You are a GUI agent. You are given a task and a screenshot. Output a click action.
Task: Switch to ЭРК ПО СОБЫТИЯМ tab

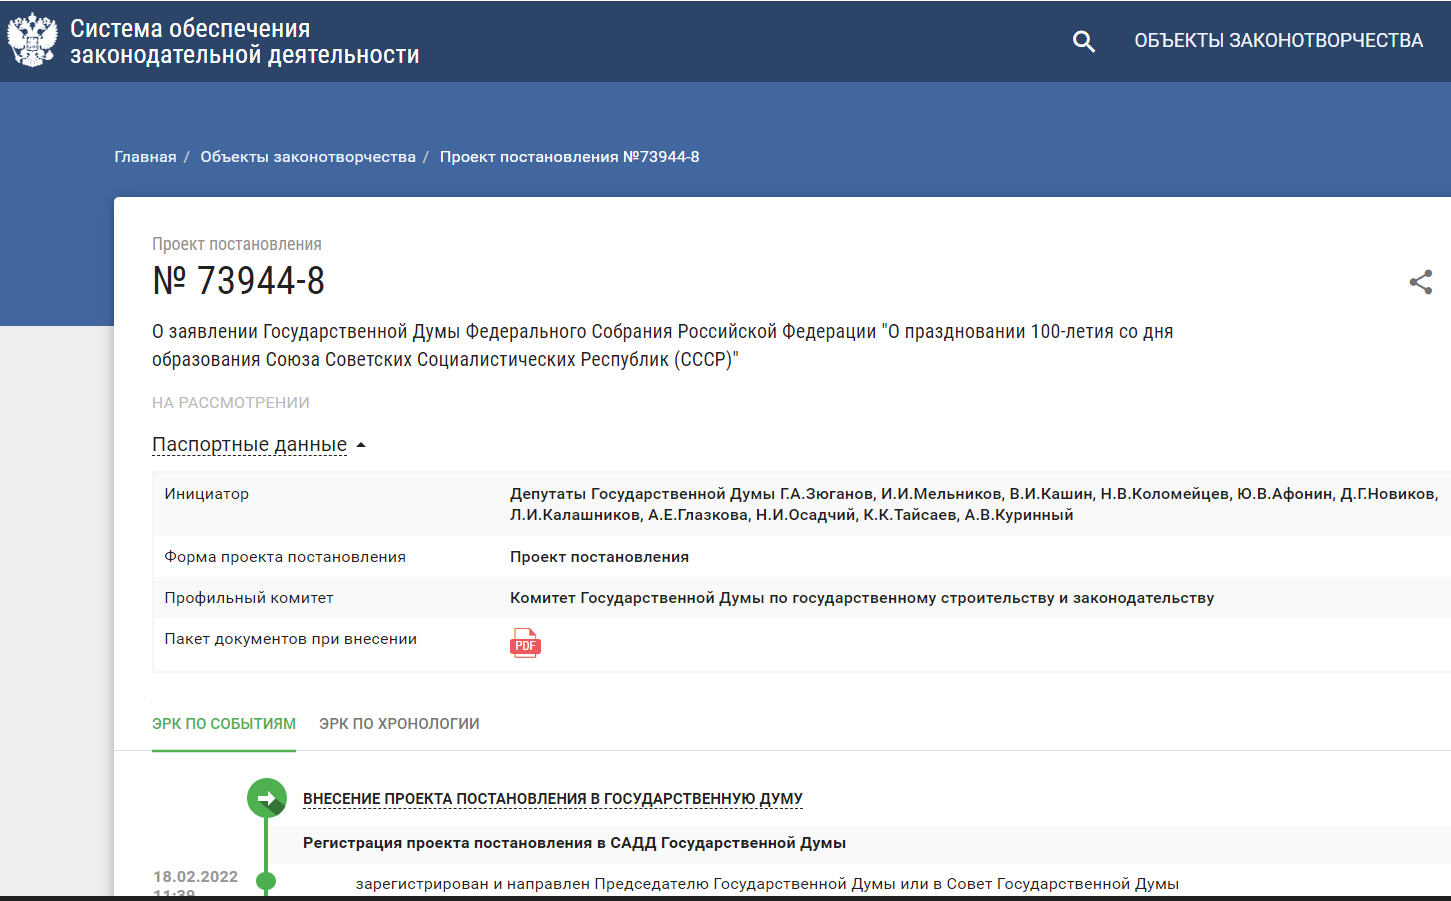point(224,724)
